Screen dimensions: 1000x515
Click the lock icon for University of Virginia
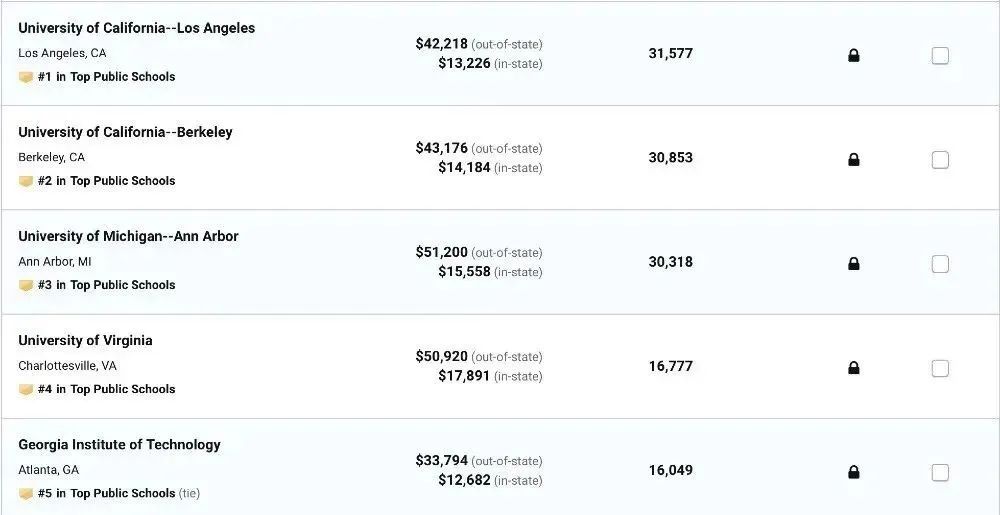pos(853,368)
